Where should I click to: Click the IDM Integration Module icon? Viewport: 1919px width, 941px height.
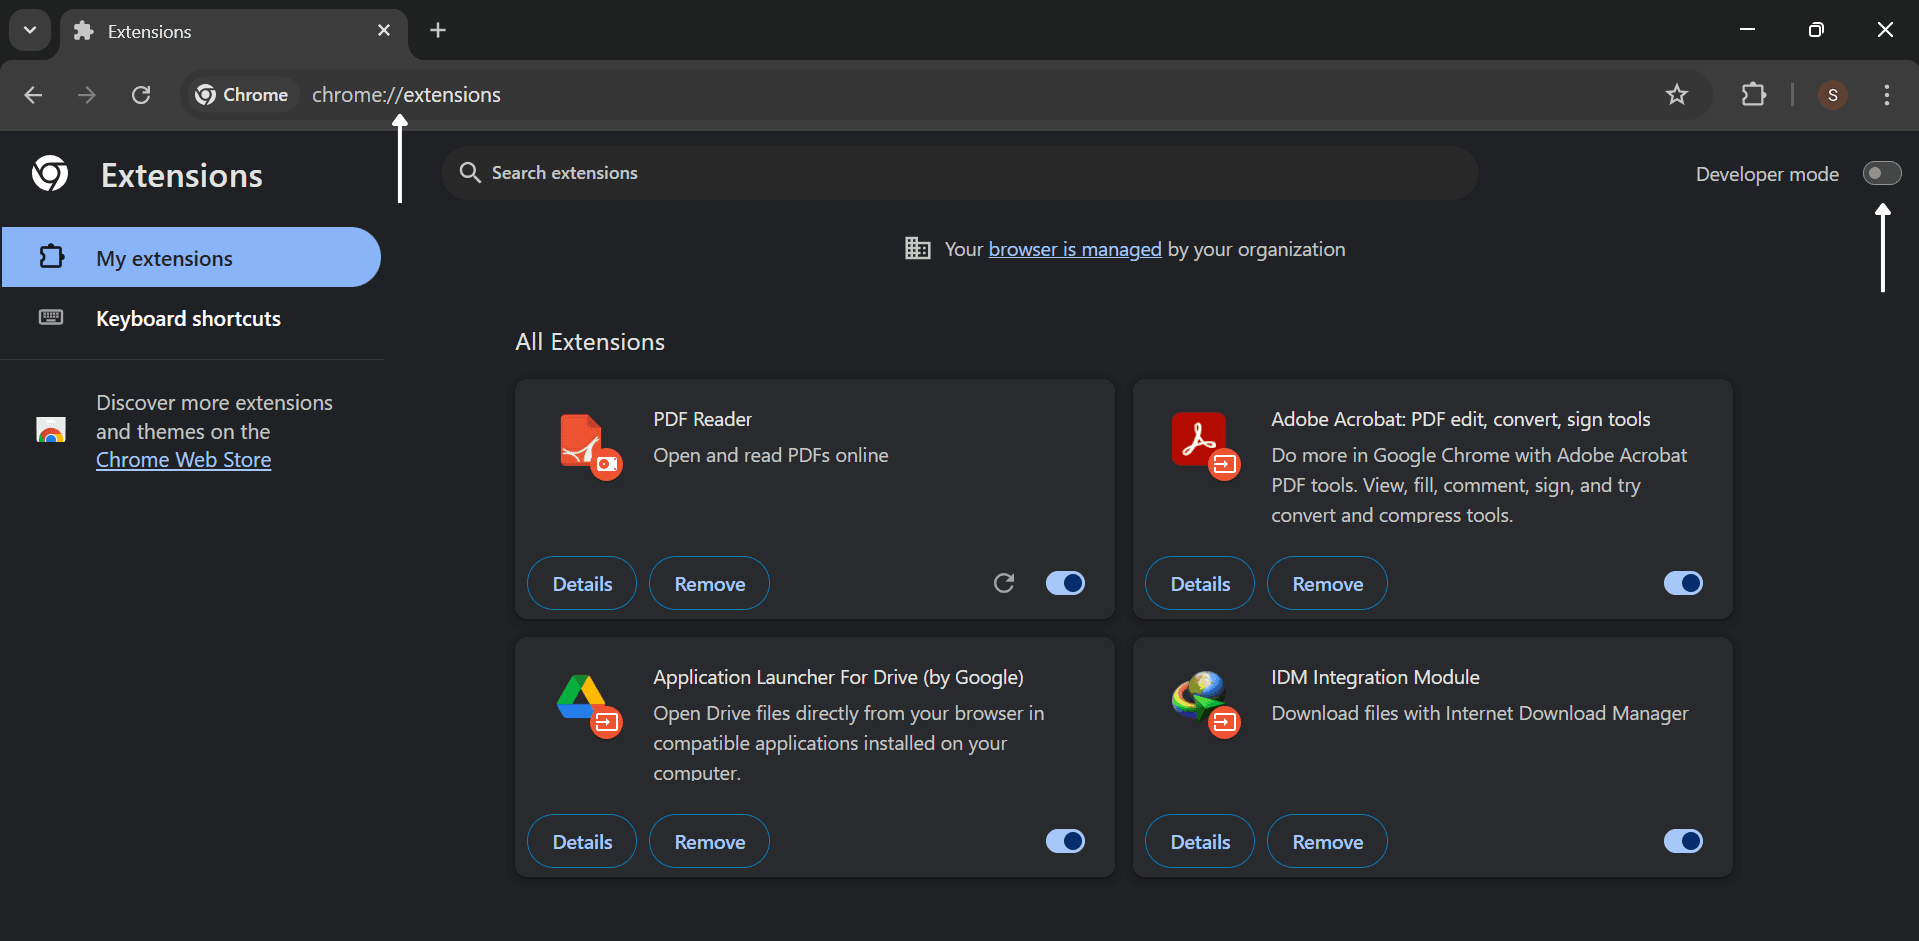click(x=1205, y=703)
